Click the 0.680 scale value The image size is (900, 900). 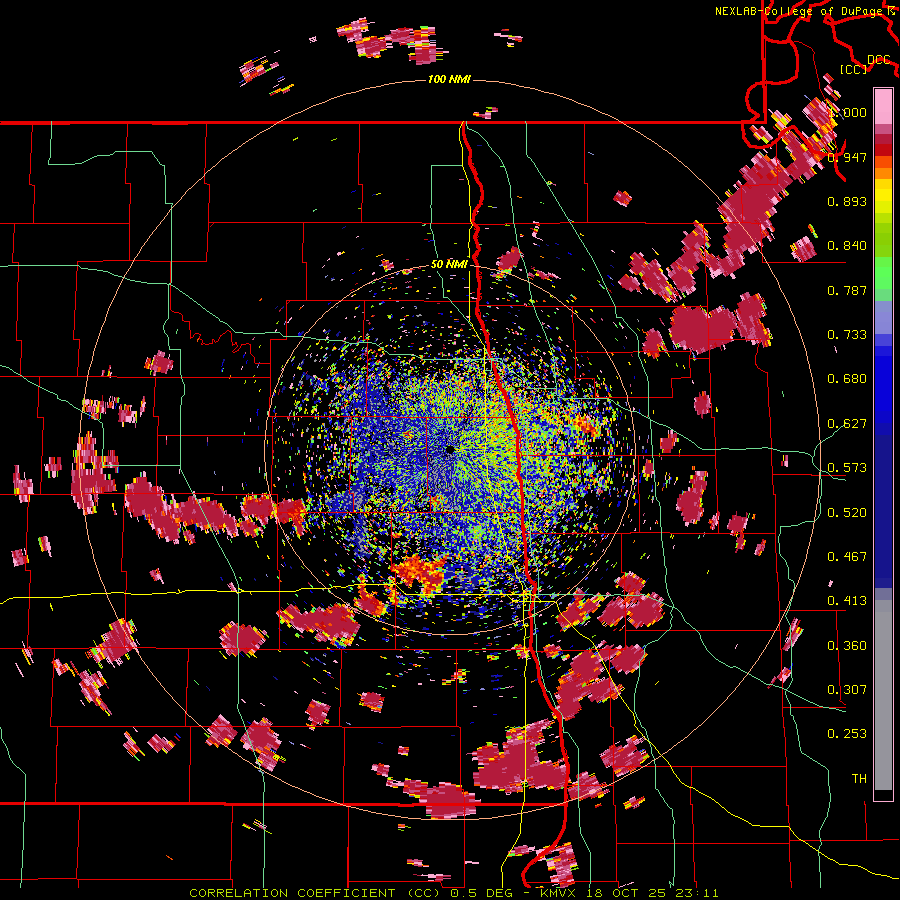847,379
